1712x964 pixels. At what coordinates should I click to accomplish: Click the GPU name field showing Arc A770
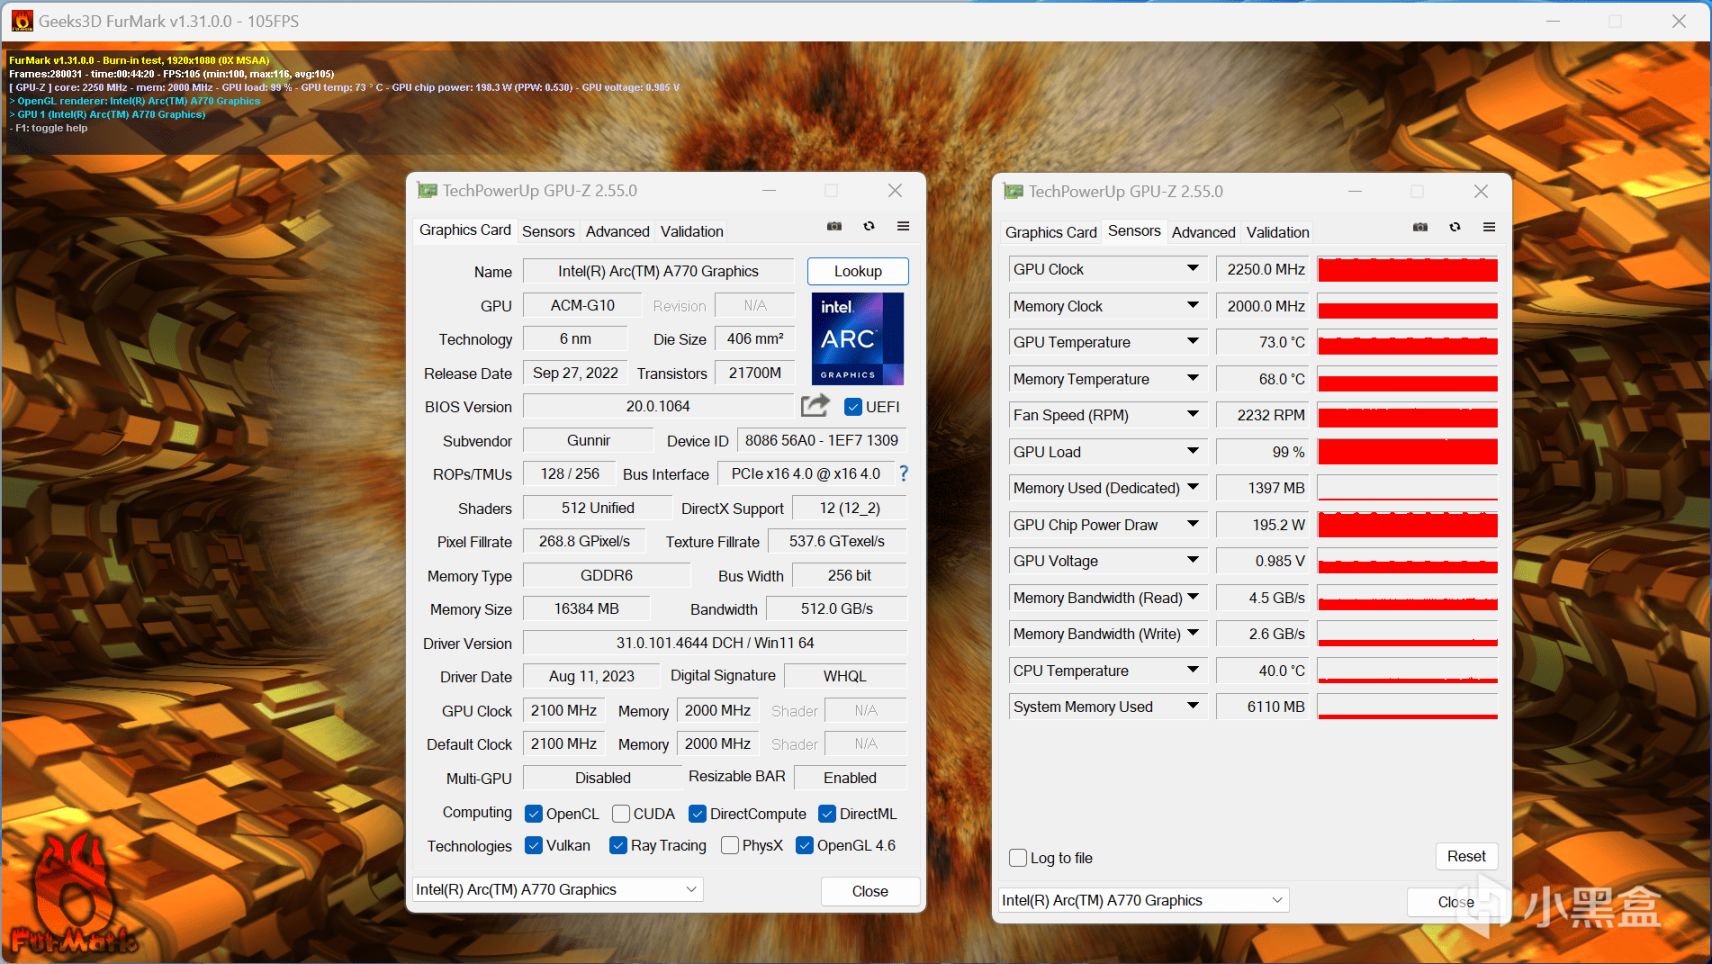pos(658,271)
